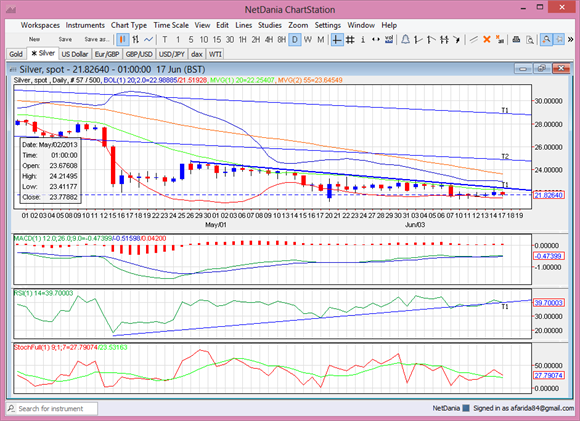Click the double bar comparison icon
This screenshot has width=580, height=421.
coord(444,39)
